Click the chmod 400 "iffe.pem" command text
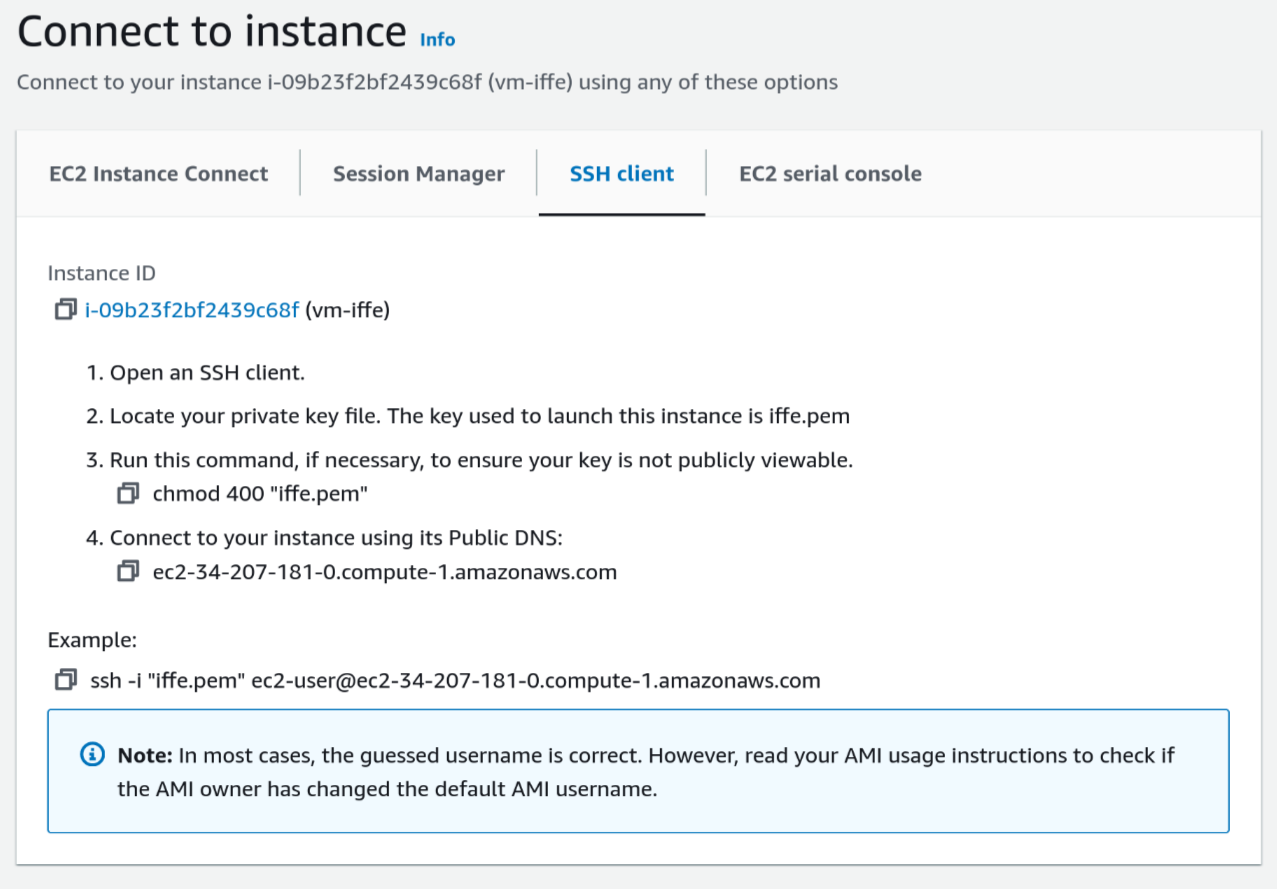Screen dimensions: 1277x889 click(261, 493)
